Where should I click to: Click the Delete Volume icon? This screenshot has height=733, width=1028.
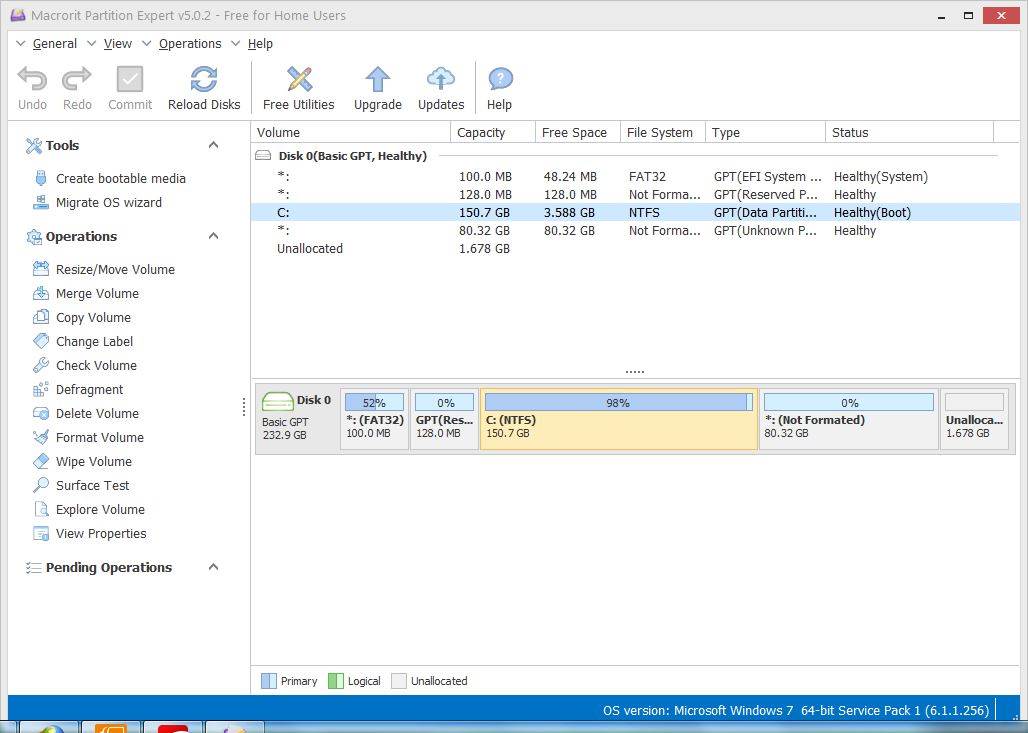coord(41,414)
